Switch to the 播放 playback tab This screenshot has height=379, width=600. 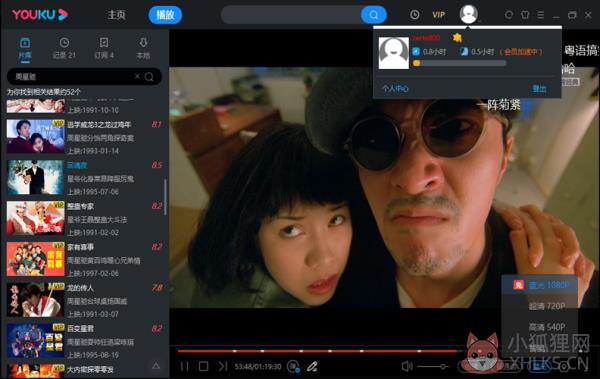pyautogui.click(x=165, y=15)
